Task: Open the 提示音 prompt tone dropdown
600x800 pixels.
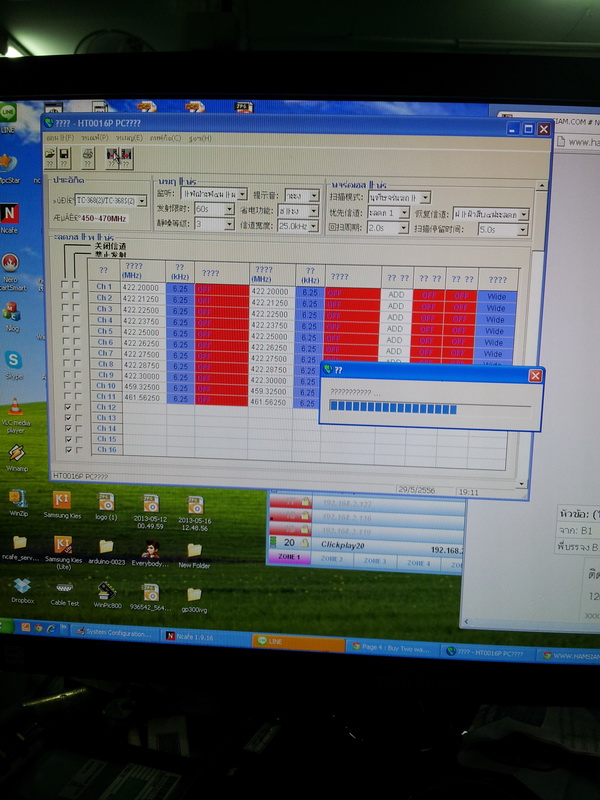Action: tap(302, 195)
